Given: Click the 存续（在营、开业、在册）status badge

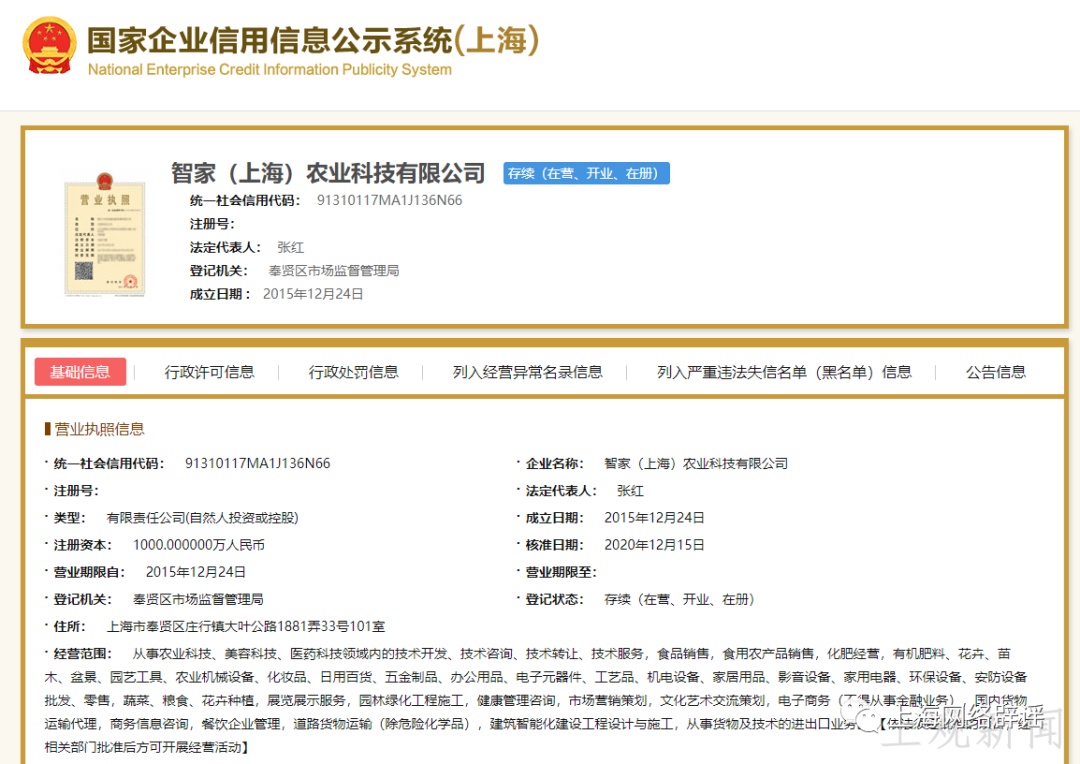Looking at the screenshot, I should (x=586, y=174).
